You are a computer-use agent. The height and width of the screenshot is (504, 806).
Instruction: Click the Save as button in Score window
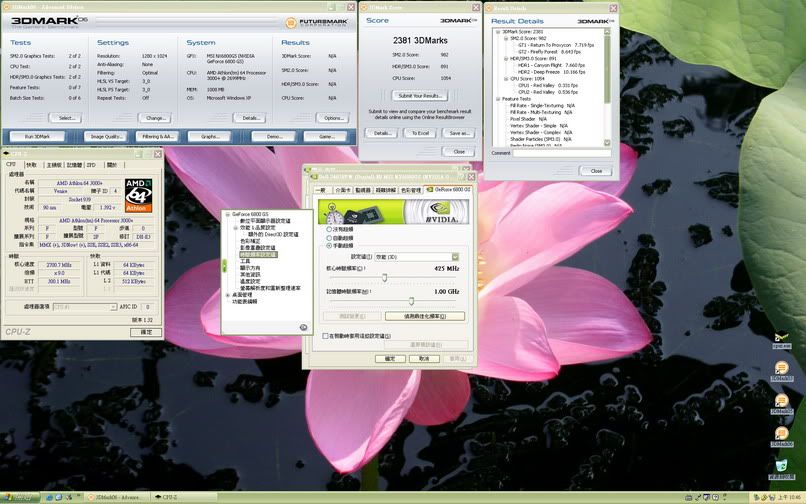pyautogui.click(x=459, y=133)
